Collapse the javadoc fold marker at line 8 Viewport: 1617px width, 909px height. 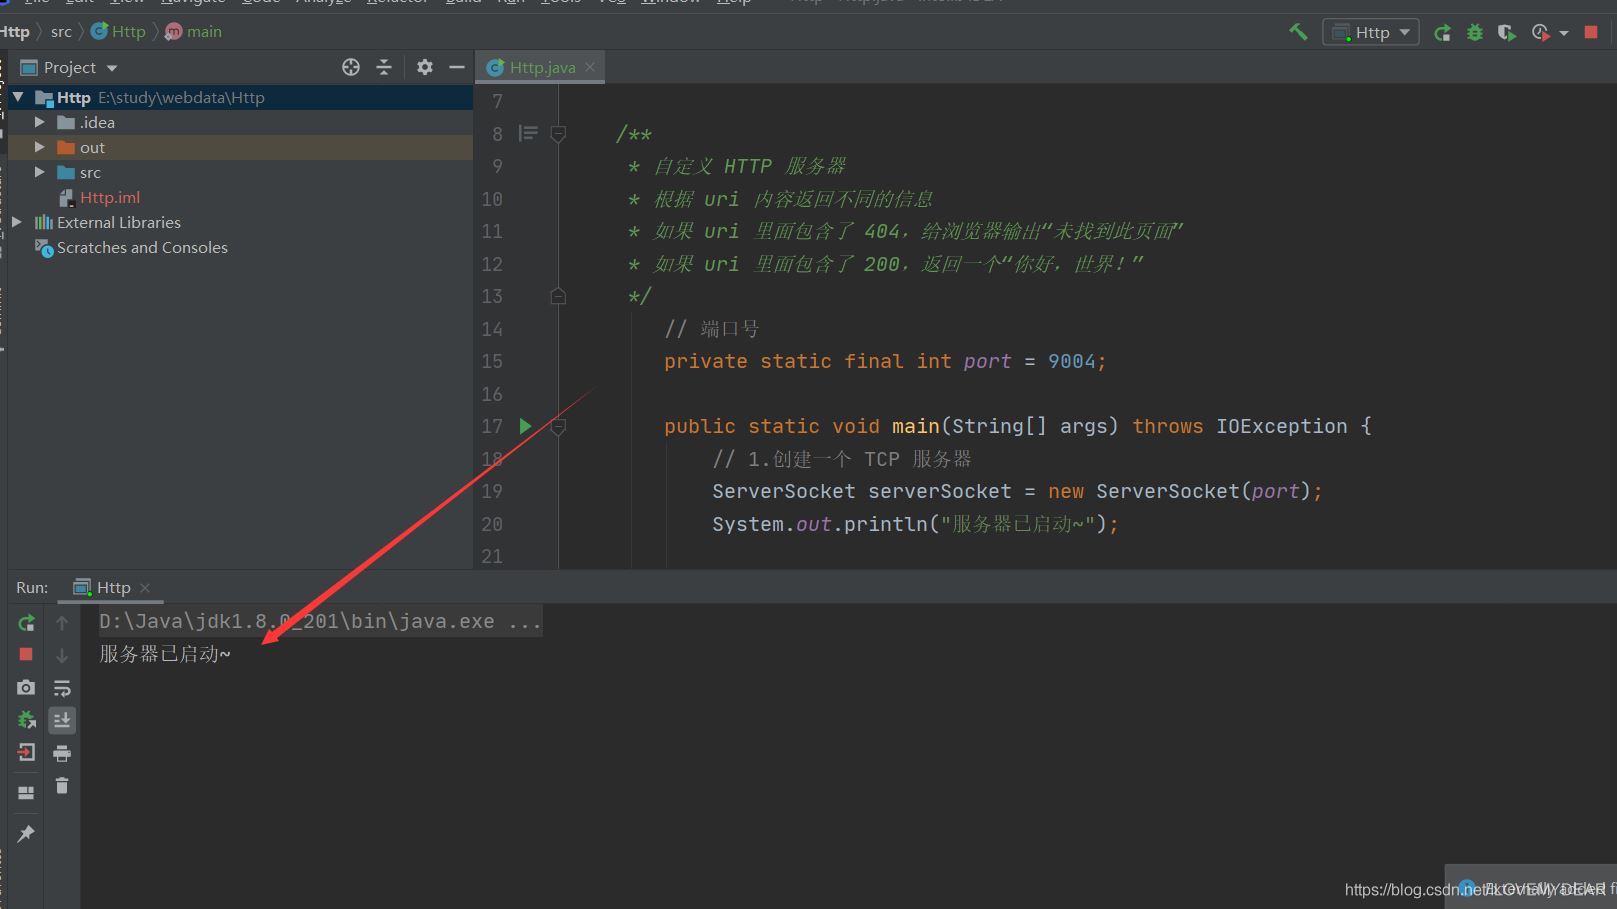pos(558,134)
